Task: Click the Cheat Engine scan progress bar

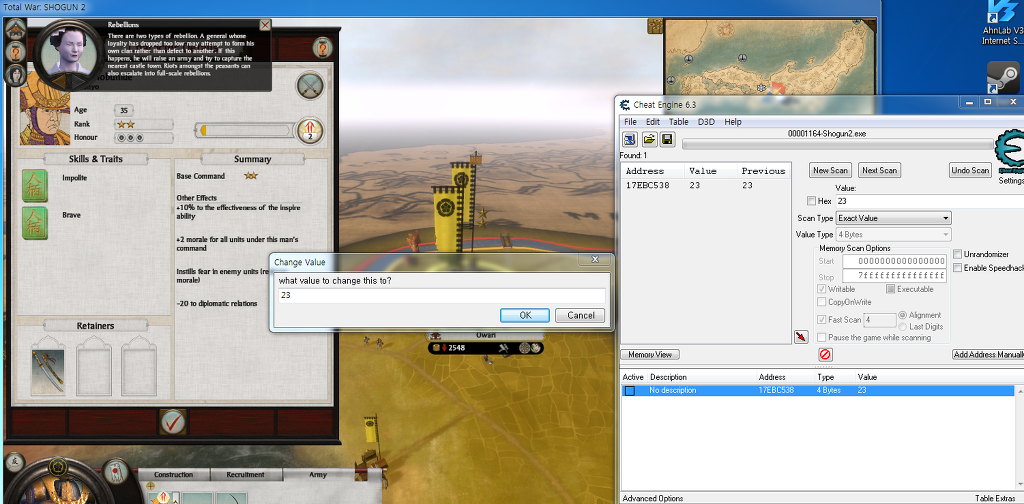Action: click(x=838, y=144)
